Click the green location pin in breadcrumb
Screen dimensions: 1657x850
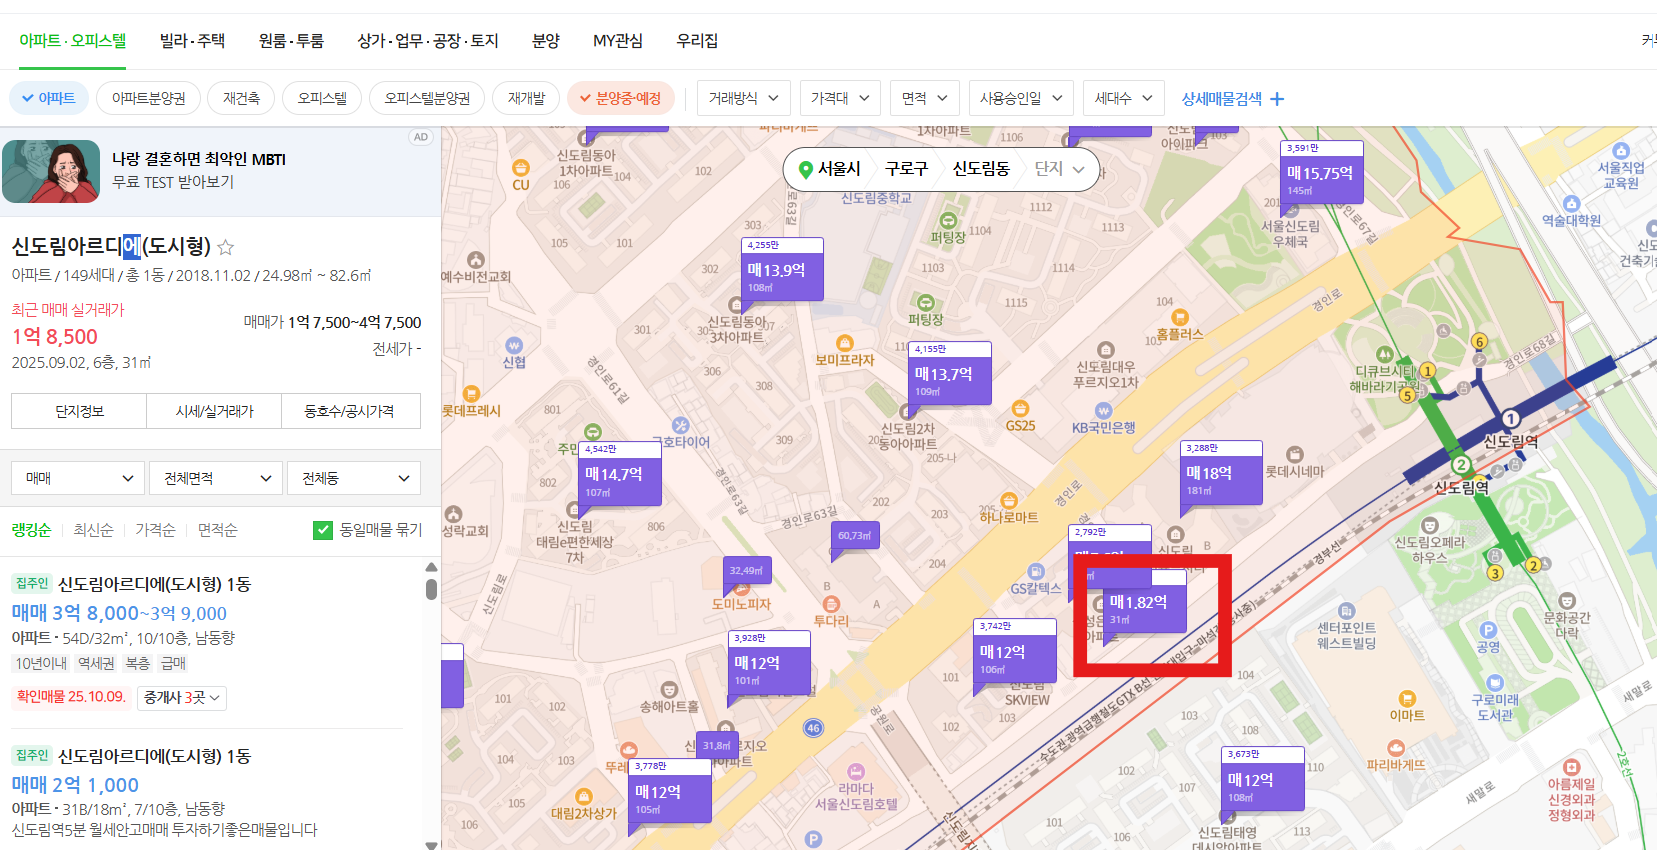[x=805, y=170]
